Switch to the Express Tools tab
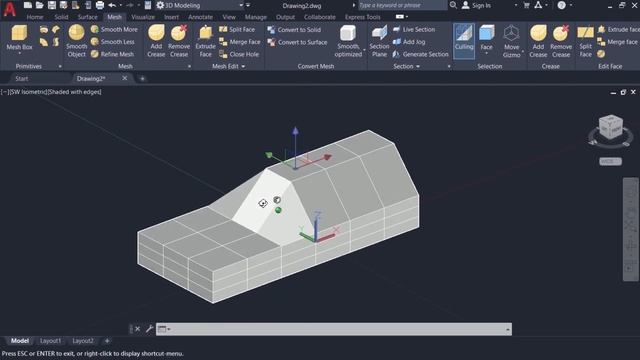 [362, 17]
